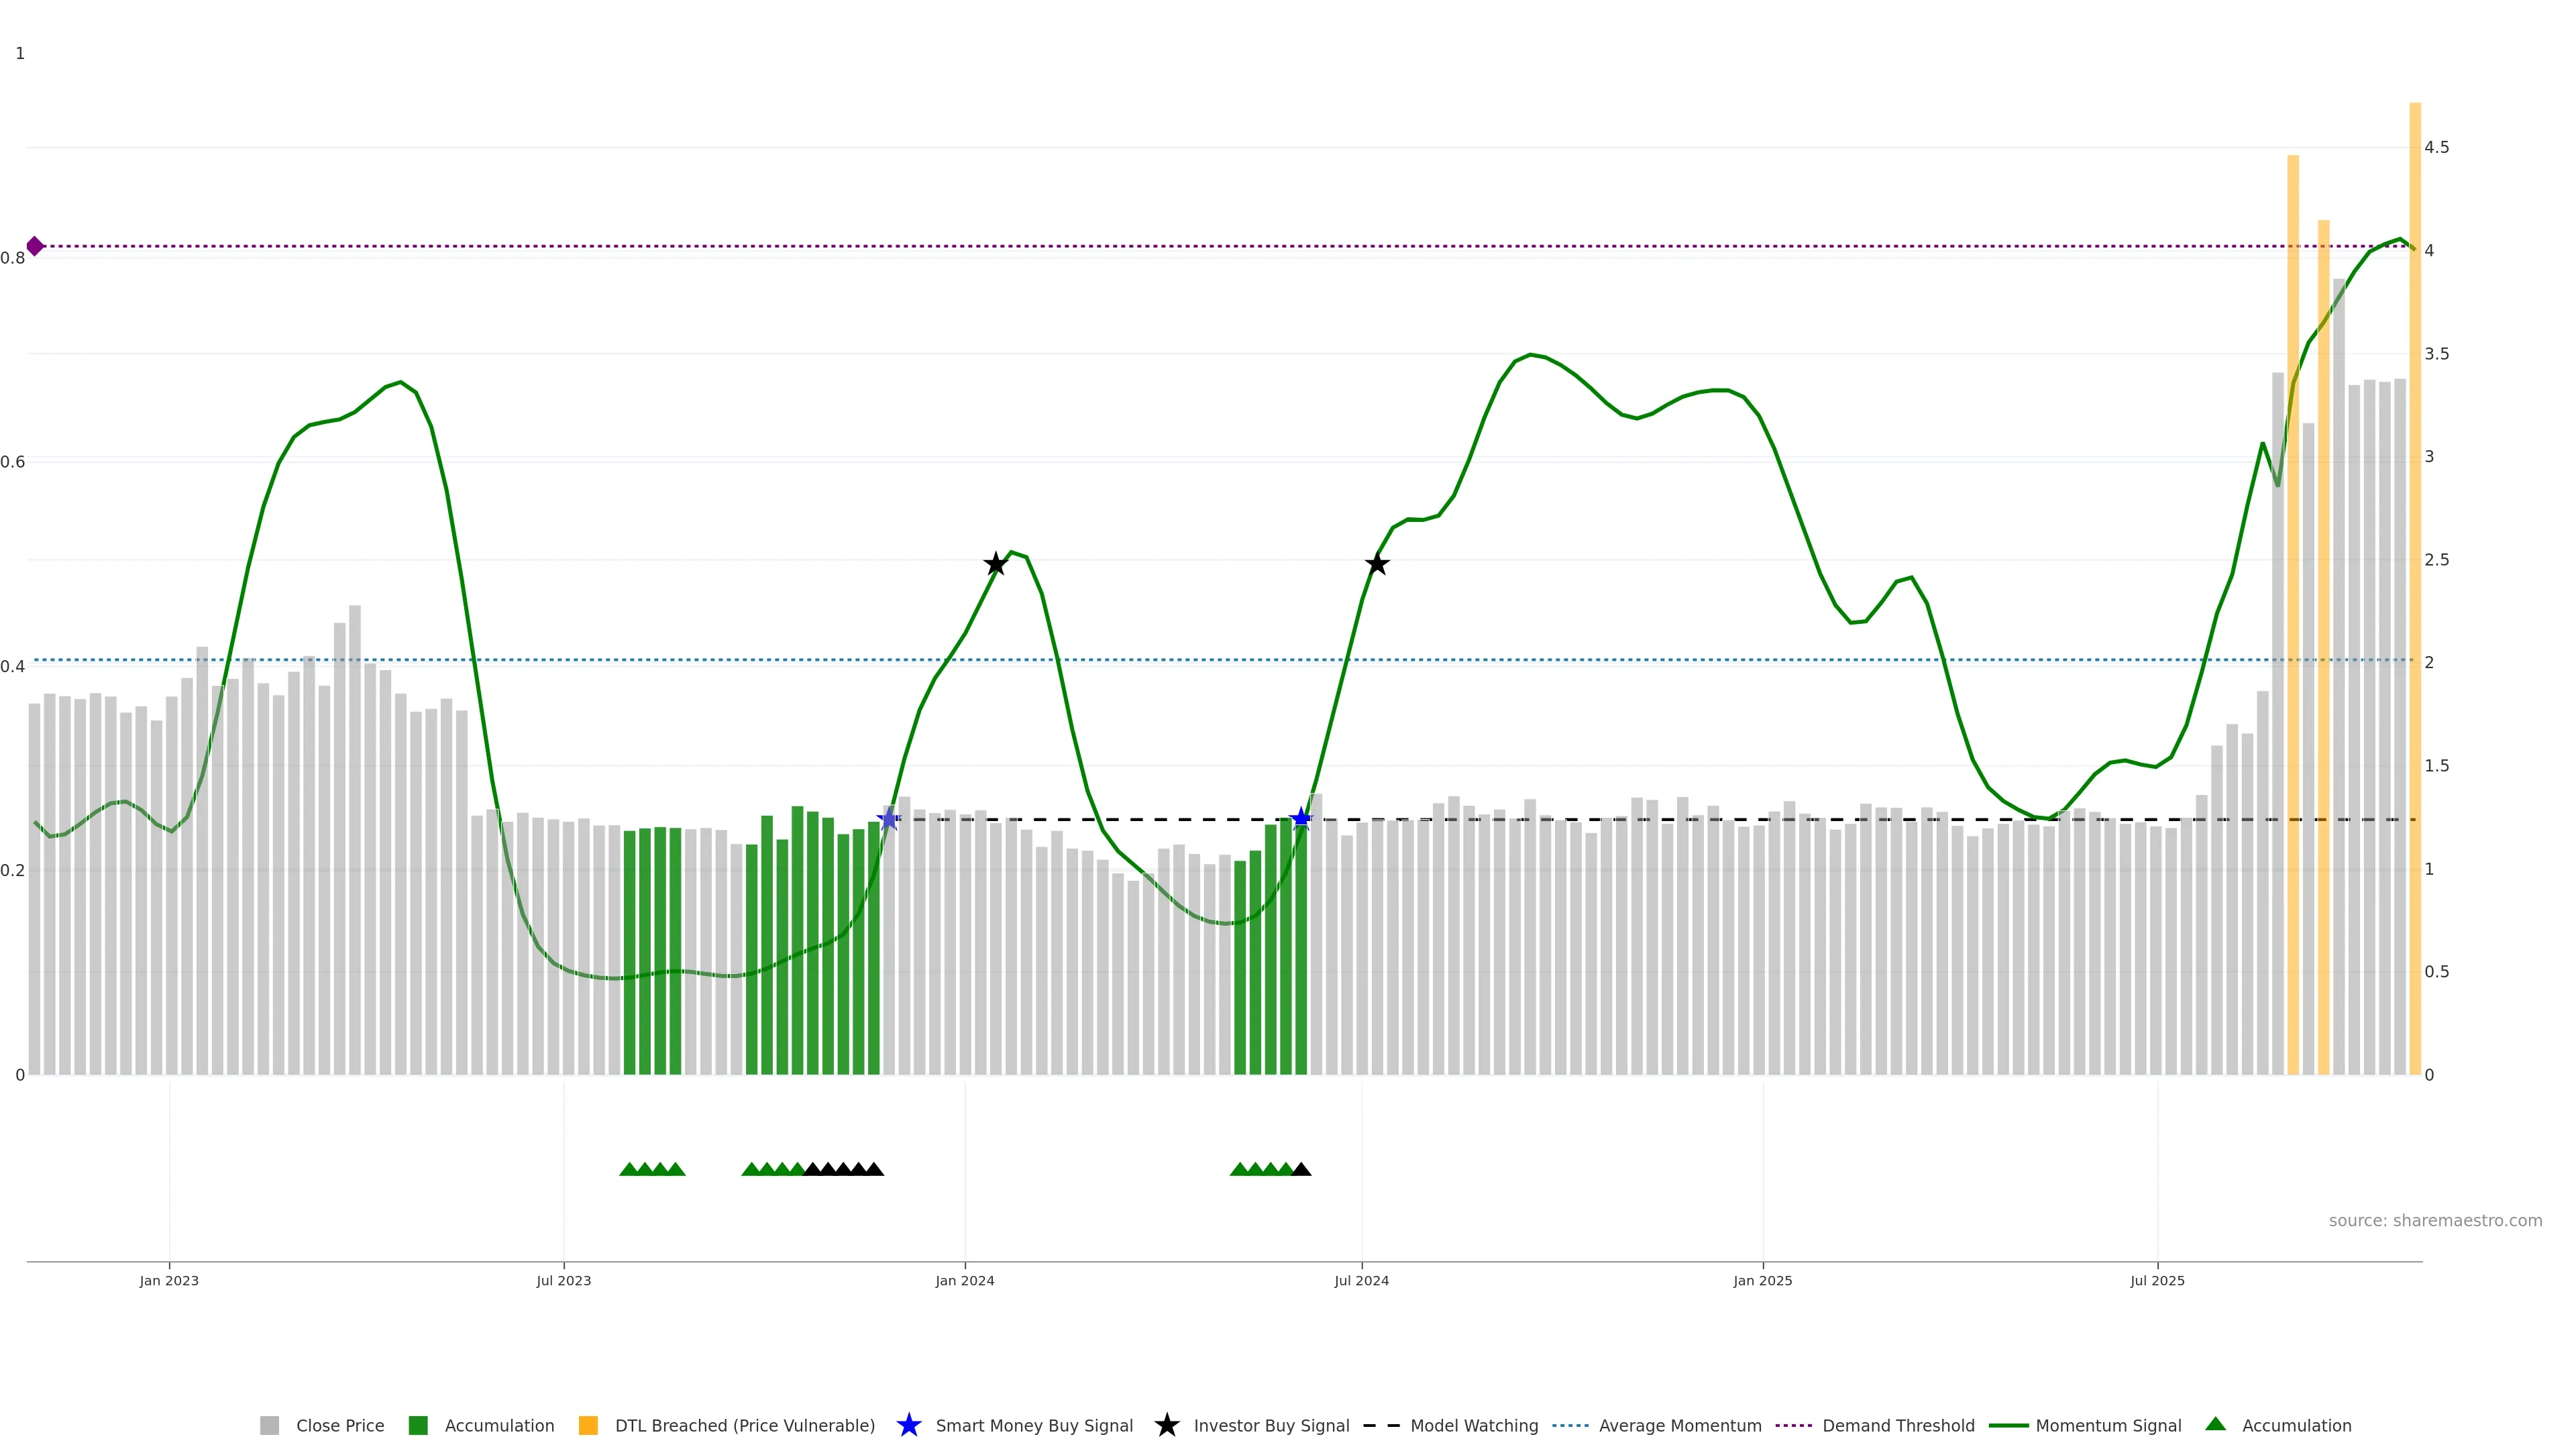Click the black Investor Buy star near Jan 2024
The image size is (2576, 1449).
pyautogui.click(x=995, y=564)
